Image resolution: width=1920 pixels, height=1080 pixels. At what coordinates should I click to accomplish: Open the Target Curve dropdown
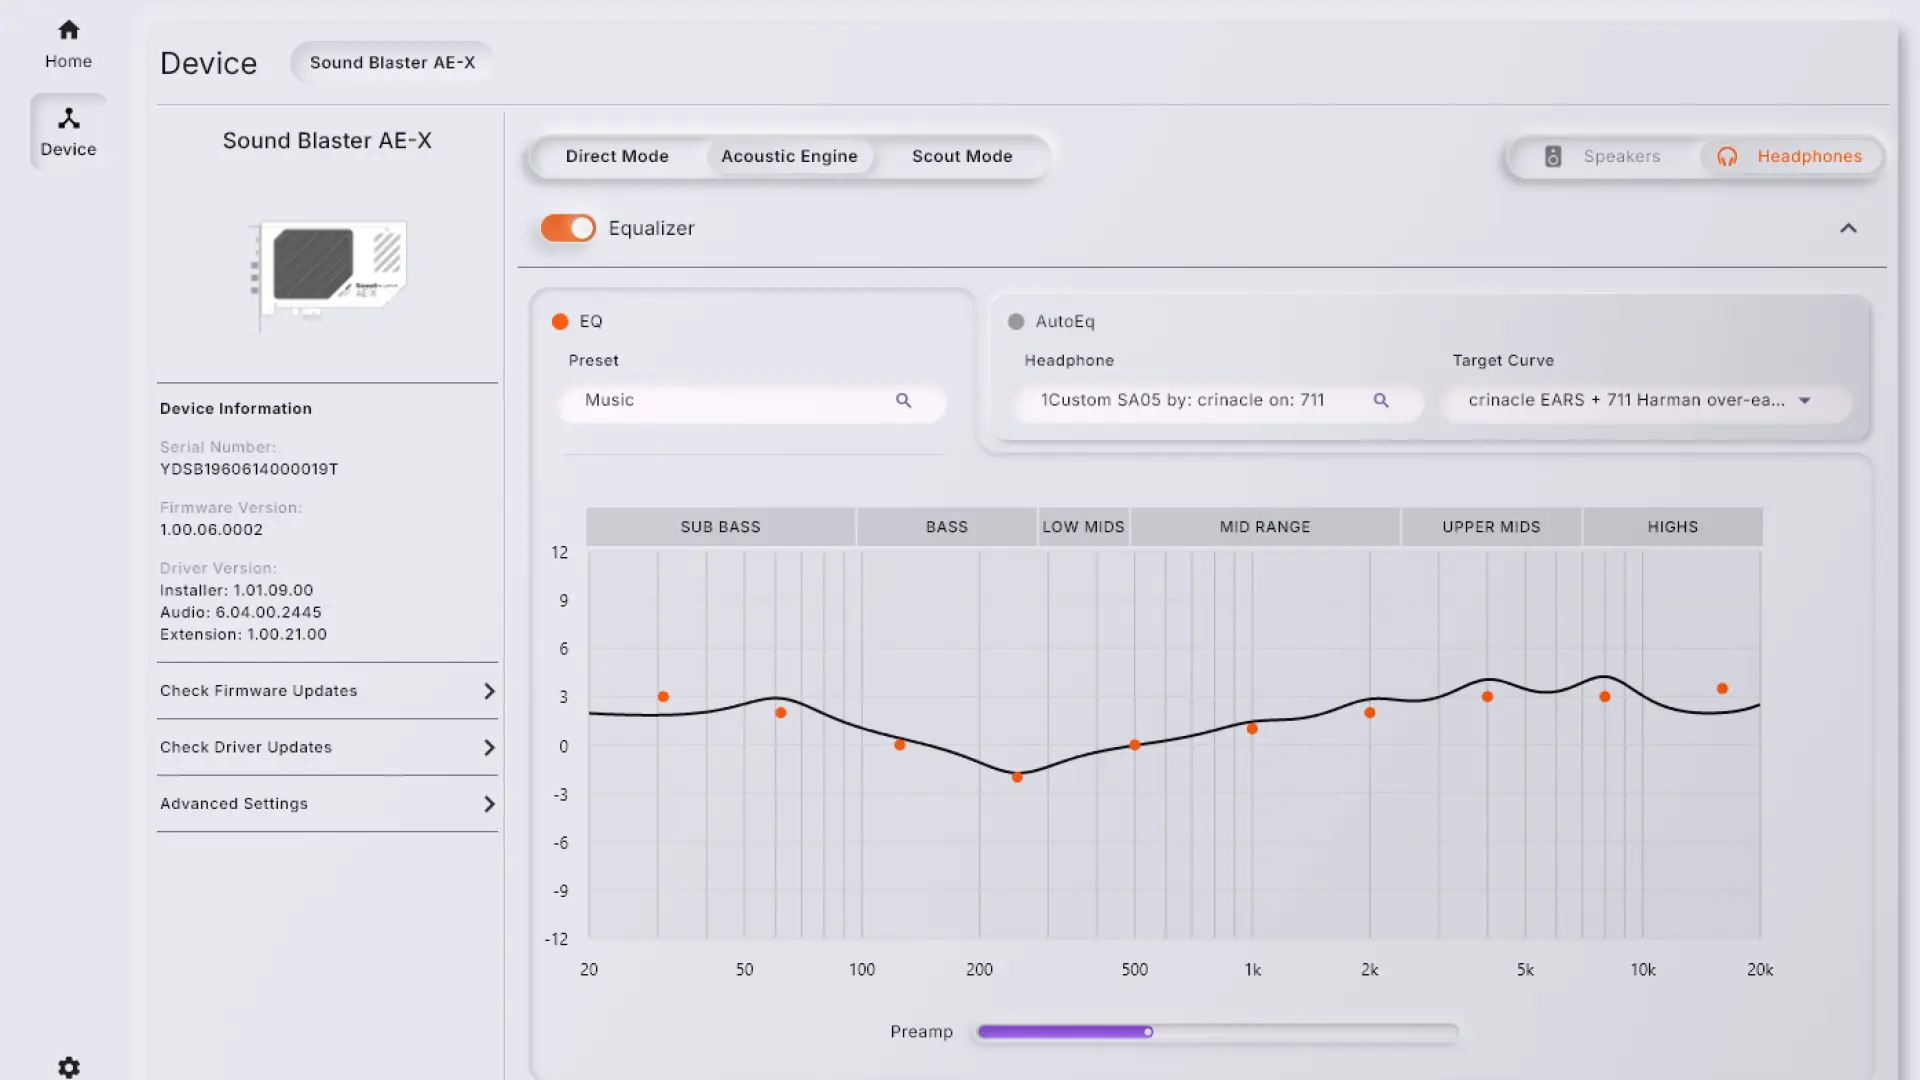[x=1647, y=400]
